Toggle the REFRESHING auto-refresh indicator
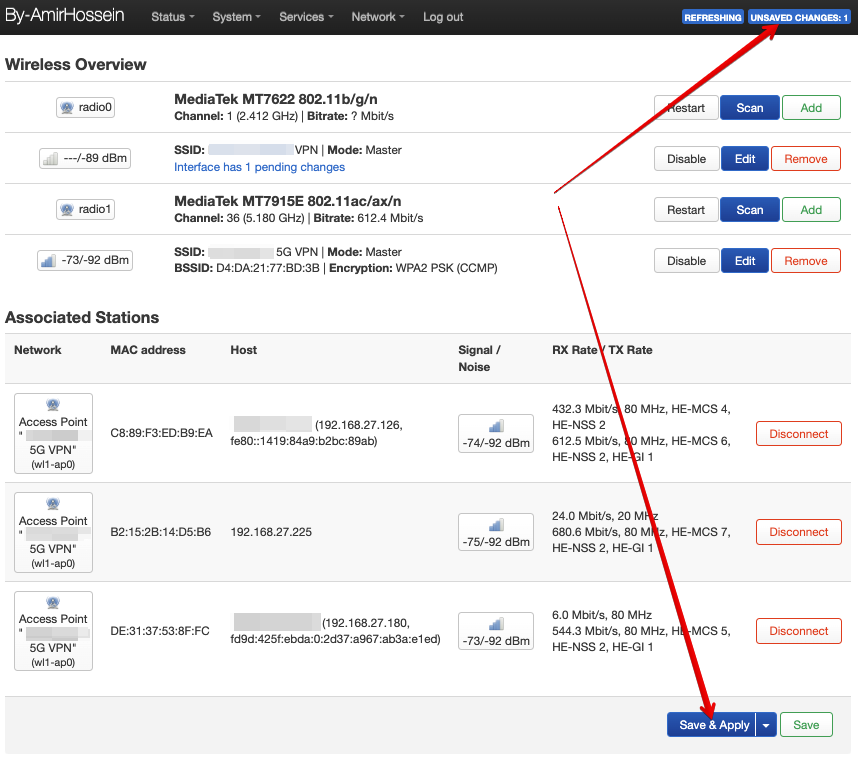Image resolution: width=858 pixels, height=770 pixels. [x=713, y=18]
